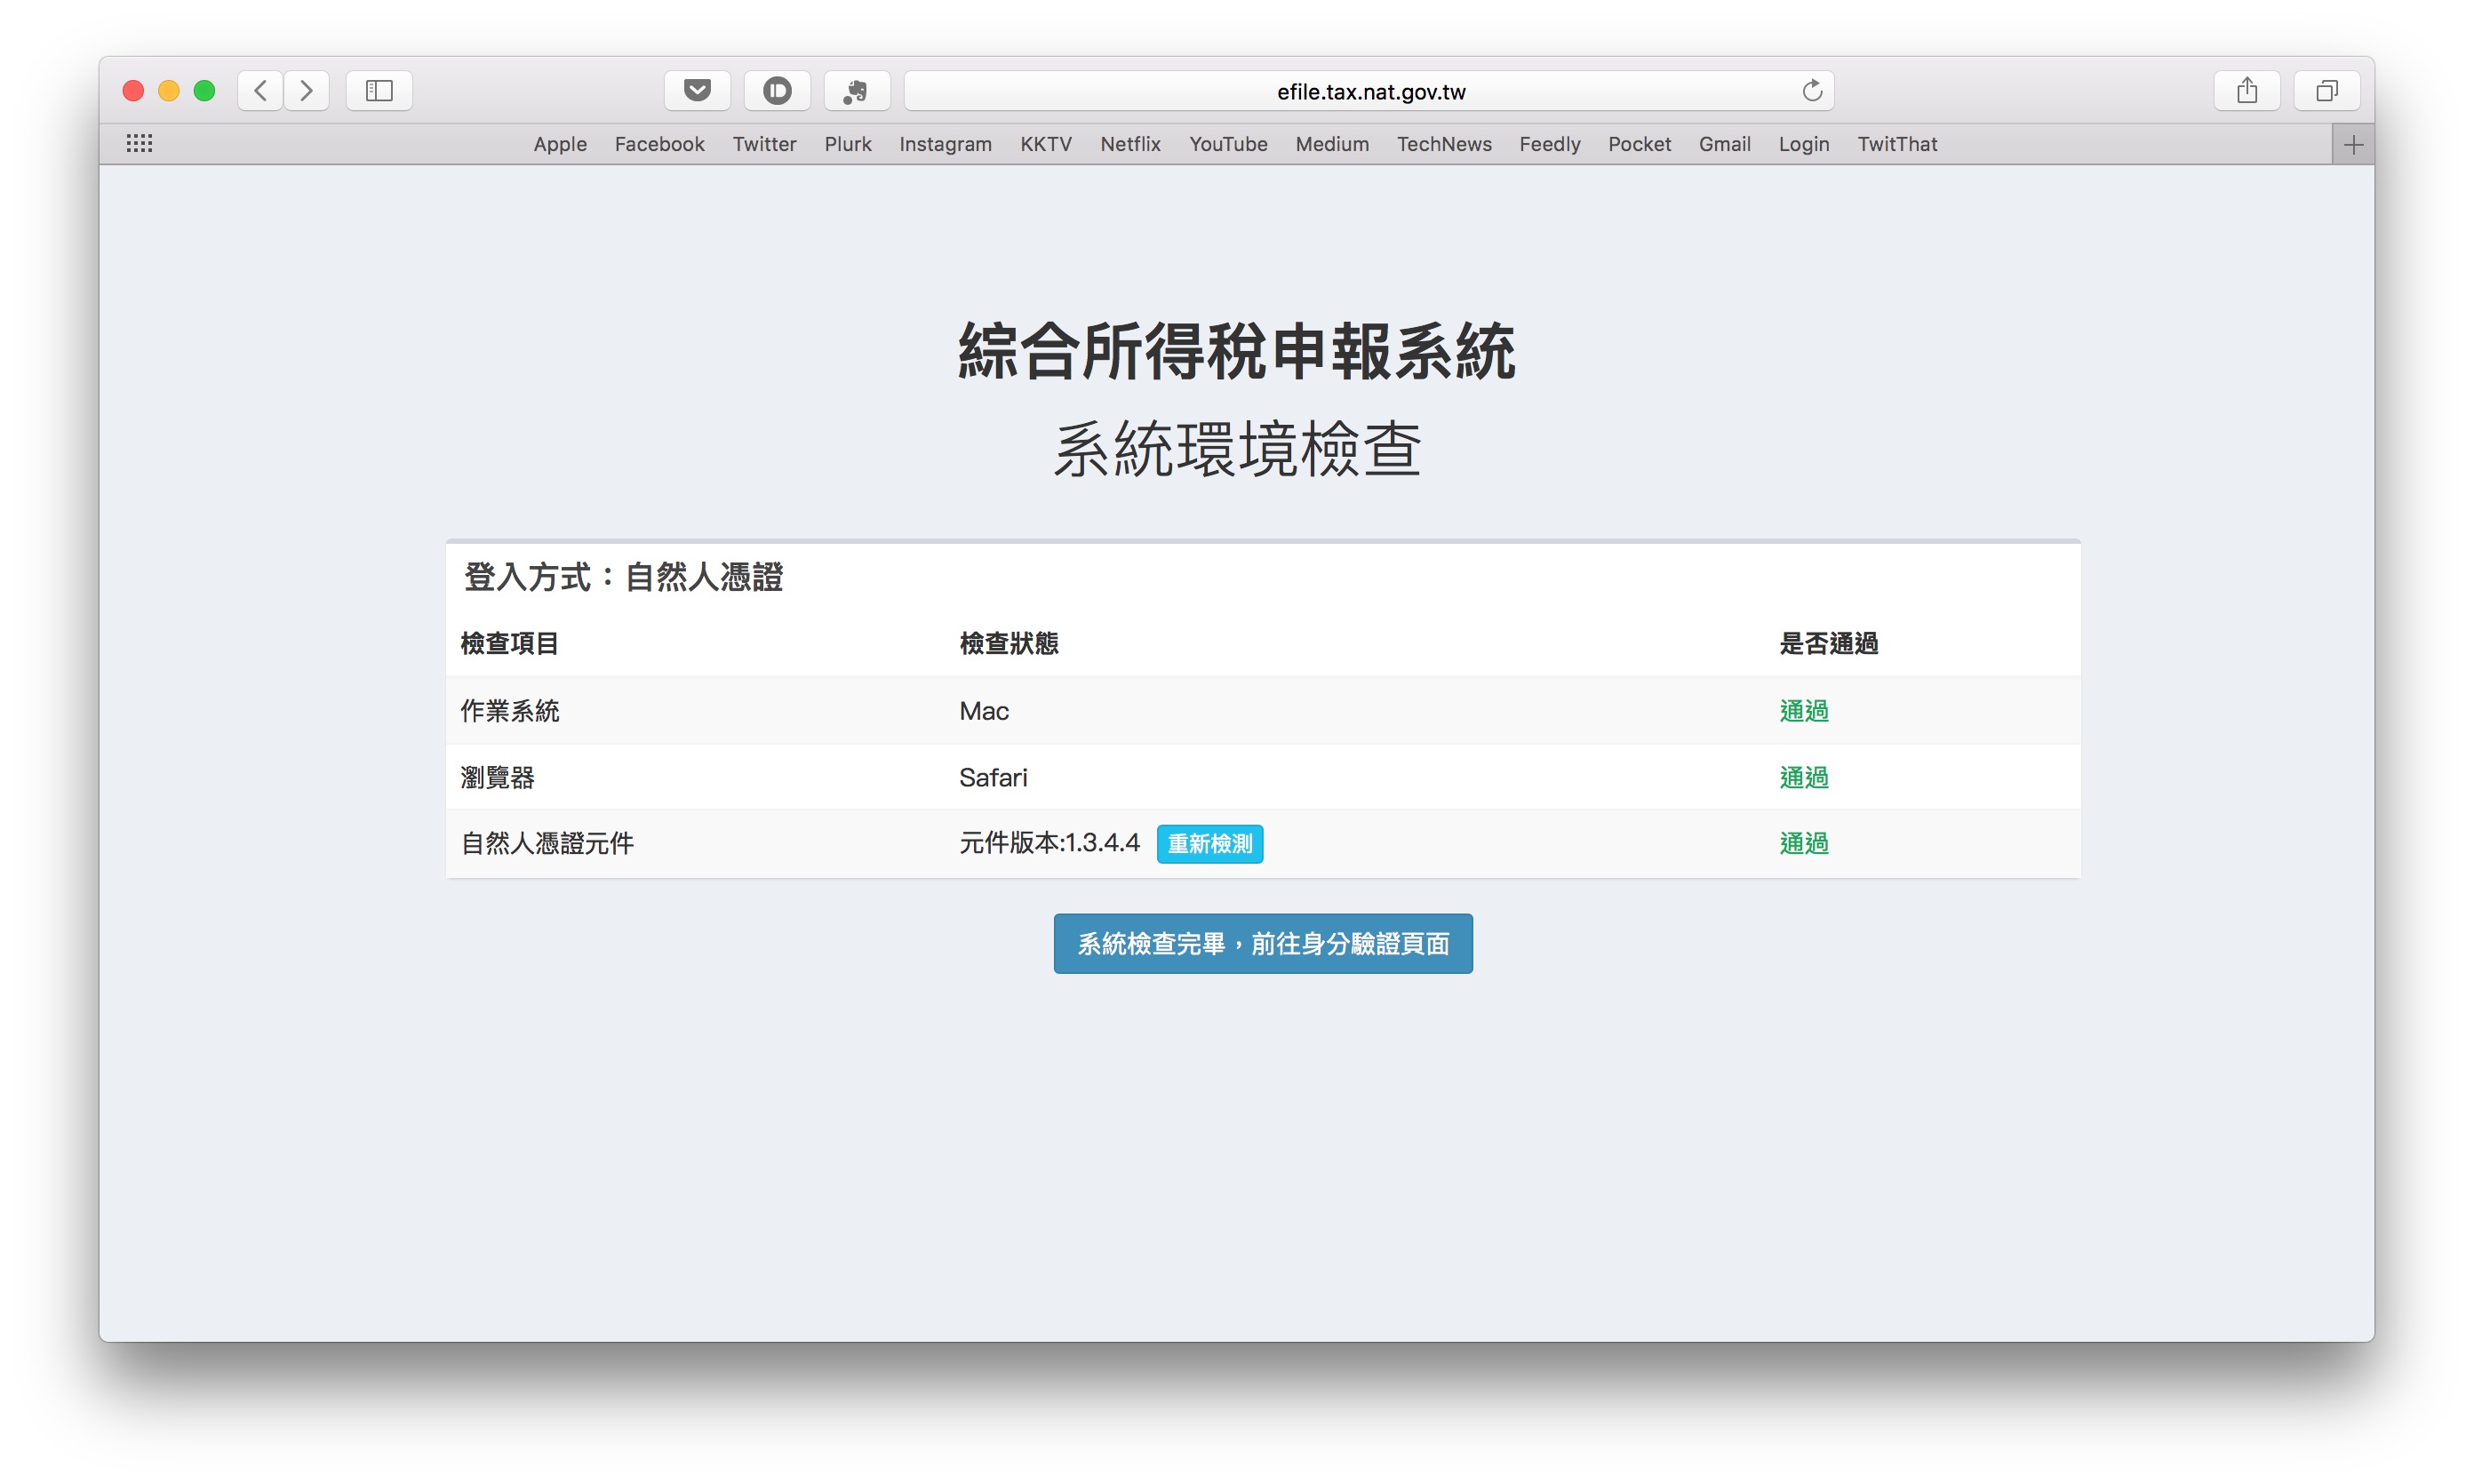The height and width of the screenshot is (1484, 2474).
Task: Select the 作業系統 row label
Action: coord(509,711)
